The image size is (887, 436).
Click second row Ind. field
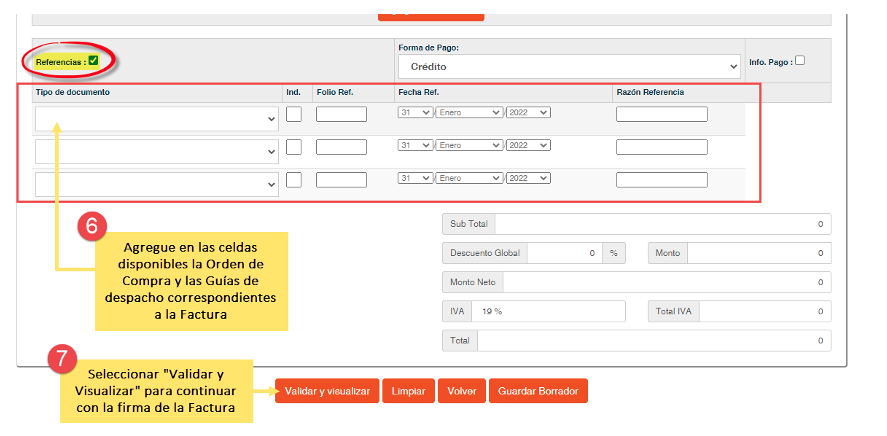click(294, 147)
